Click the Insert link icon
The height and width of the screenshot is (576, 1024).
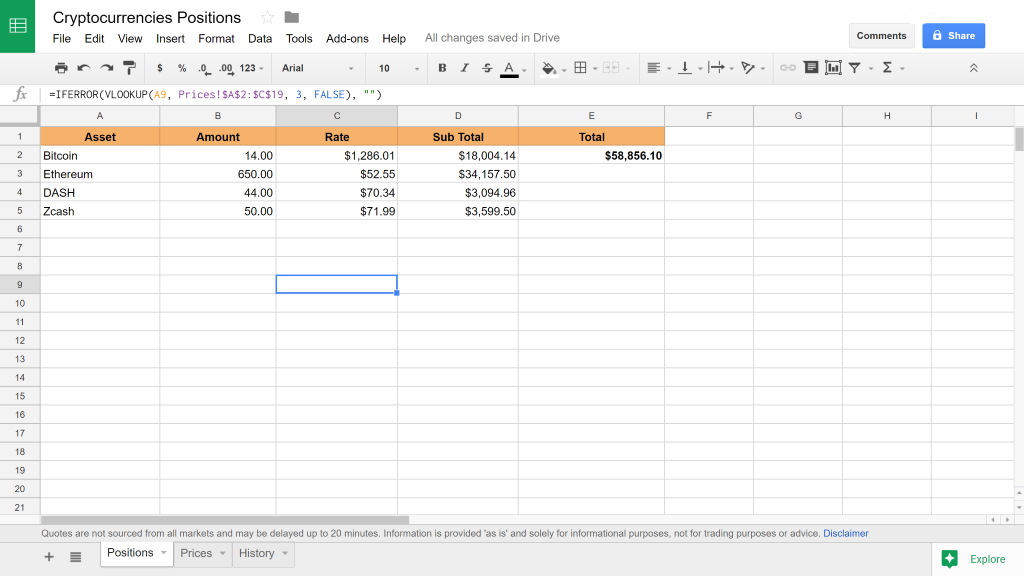coord(788,68)
